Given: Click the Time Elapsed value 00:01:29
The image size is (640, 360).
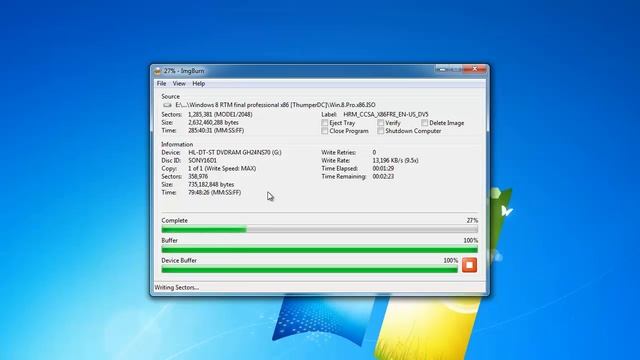Looking at the screenshot, I should click(x=383, y=169).
